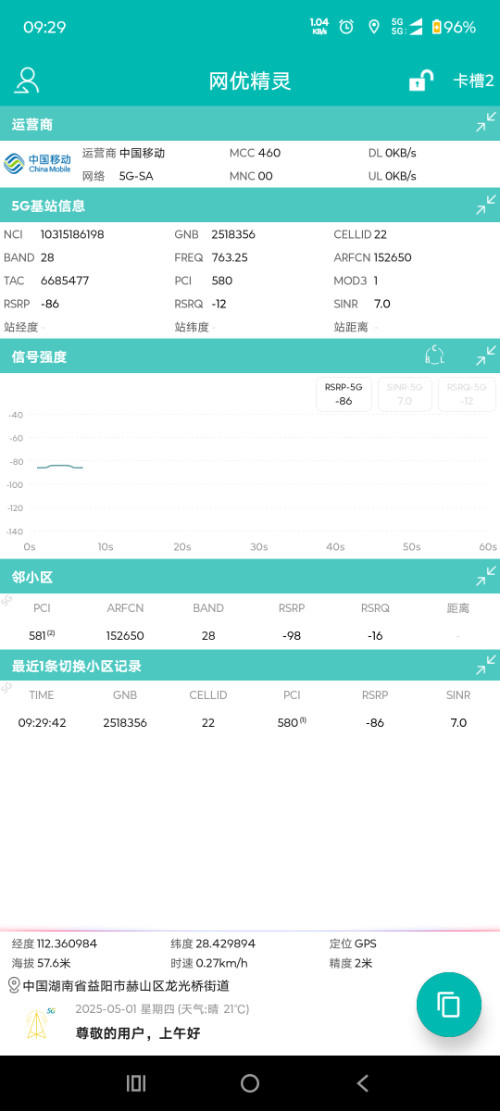
Task: Tap the alarm icon in status bar
Action: (x=346, y=27)
